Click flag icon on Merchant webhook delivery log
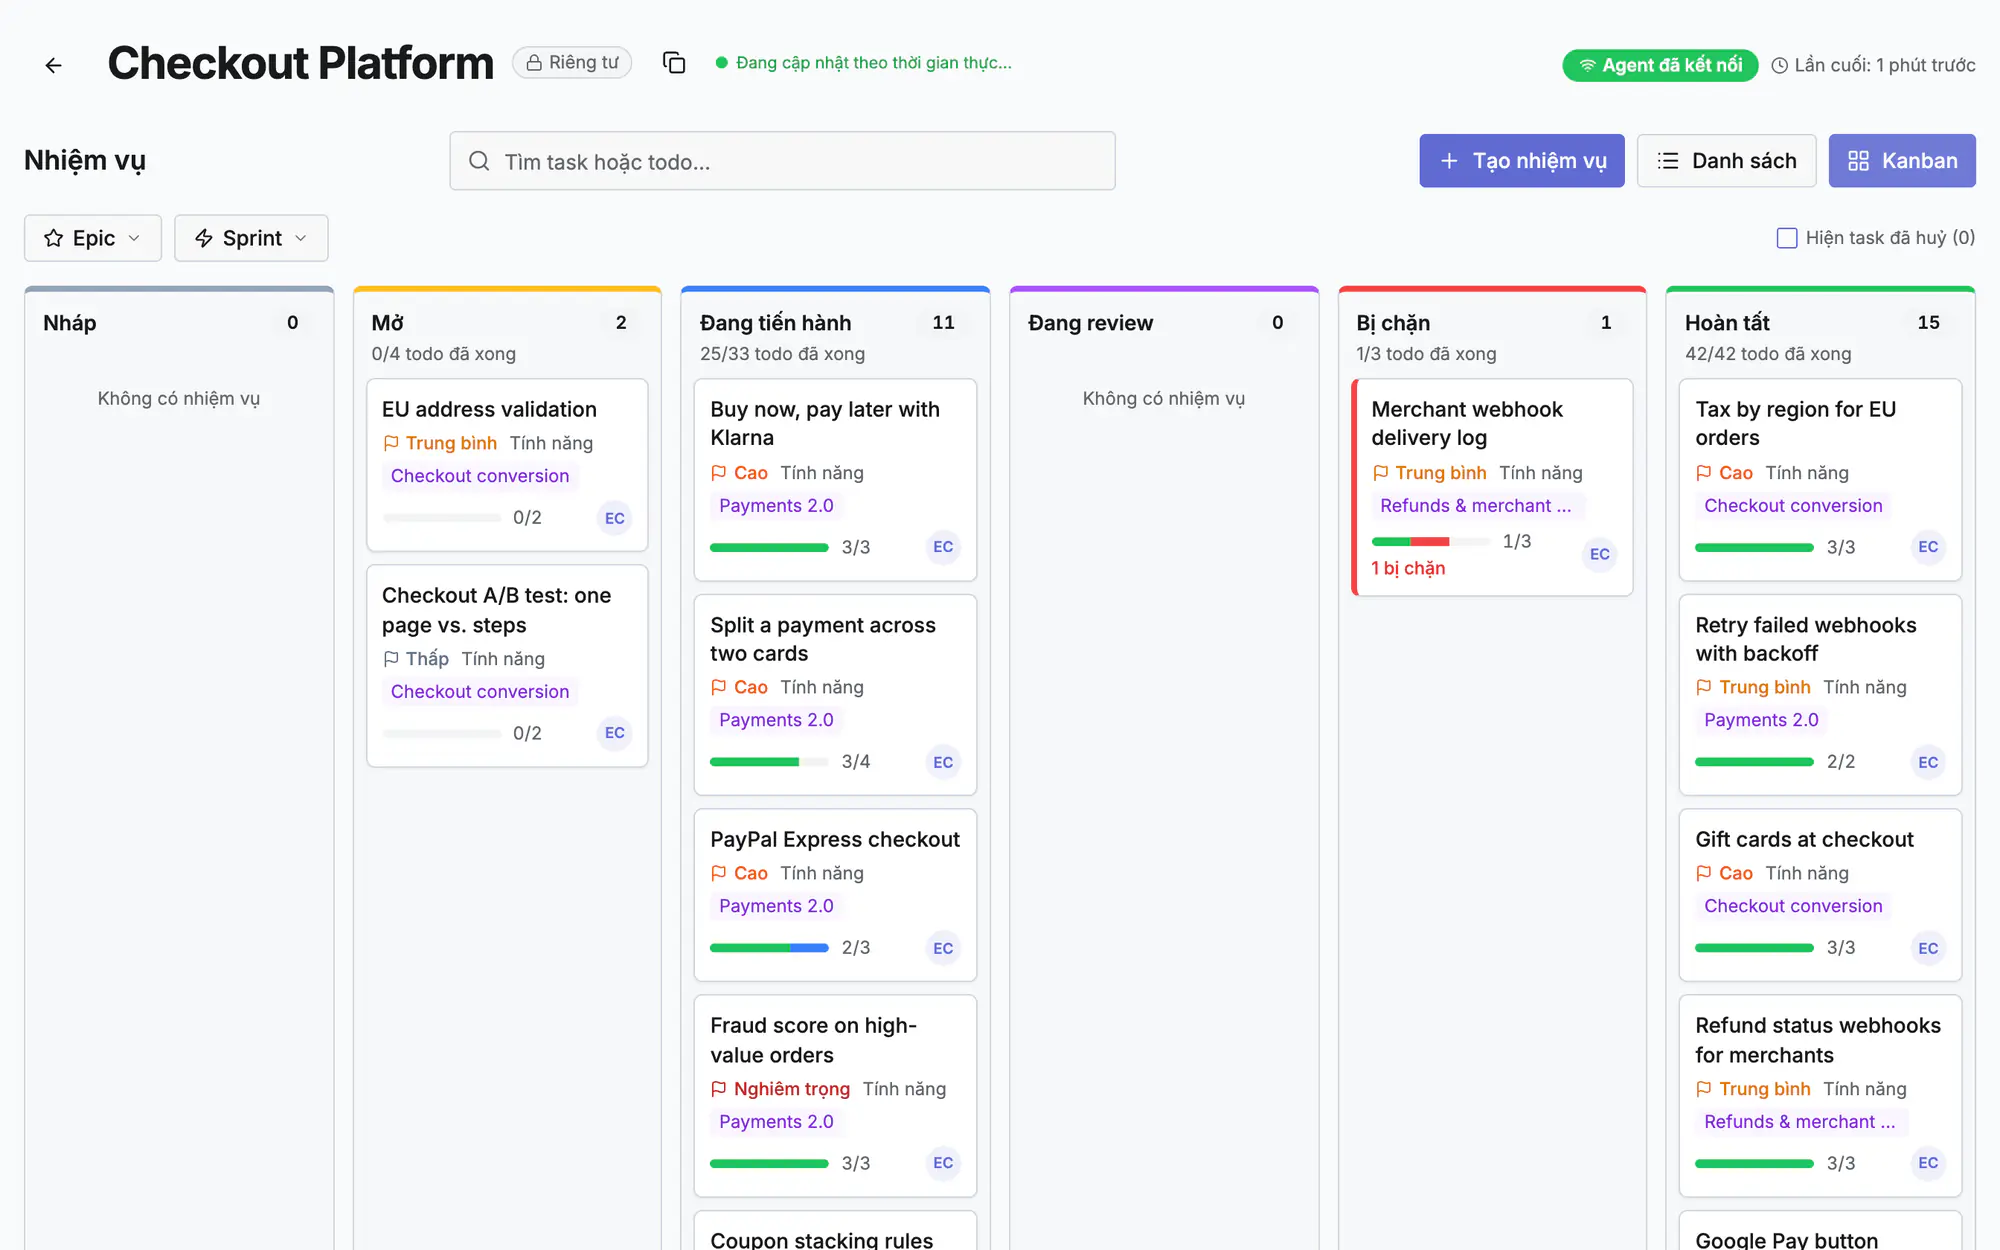Viewport: 2000px width, 1250px height. coord(1381,473)
